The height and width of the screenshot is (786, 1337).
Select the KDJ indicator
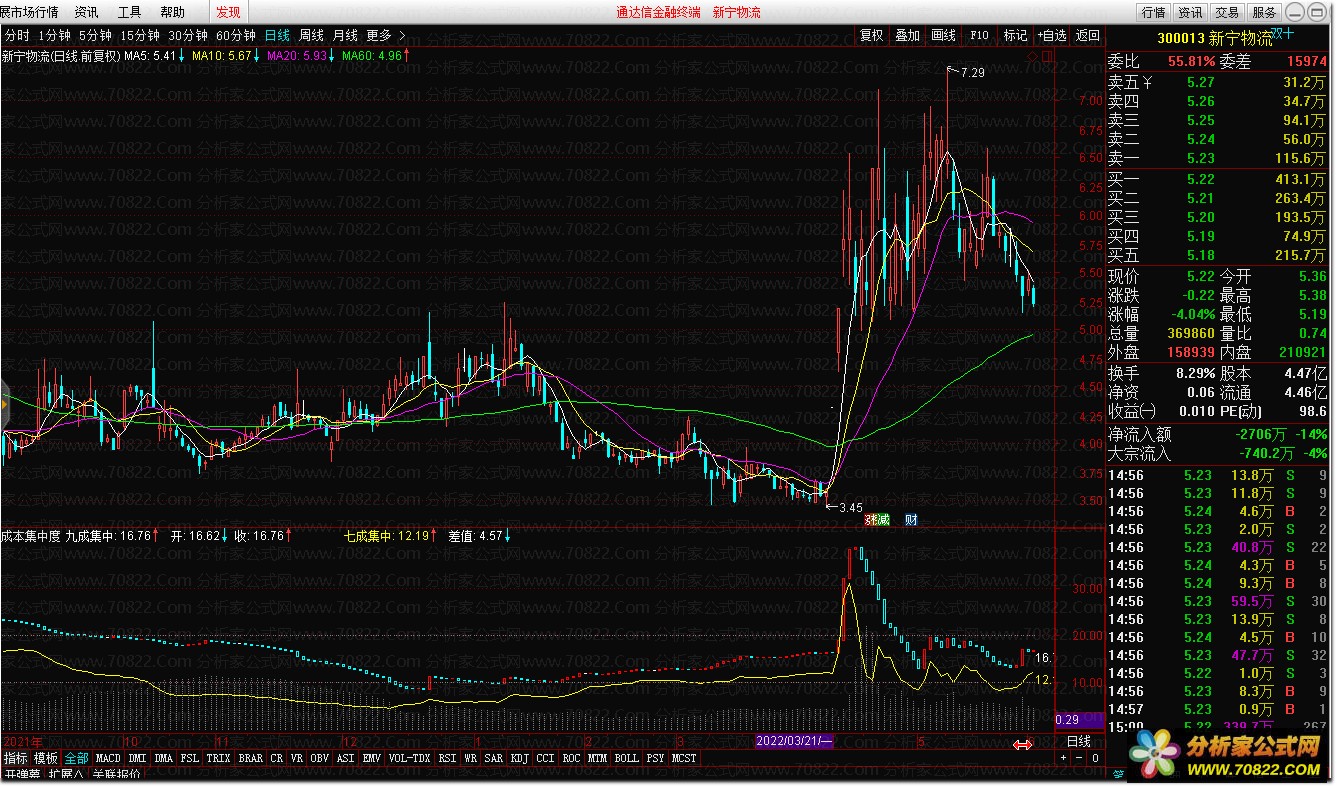coord(520,759)
